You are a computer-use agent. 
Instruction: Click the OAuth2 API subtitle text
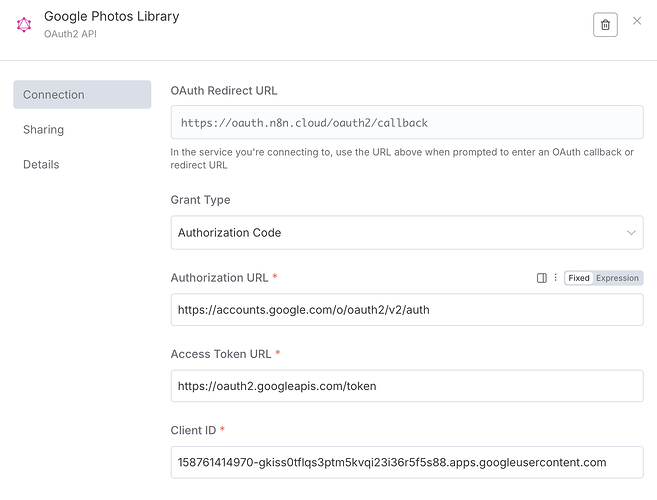point(70,34)
